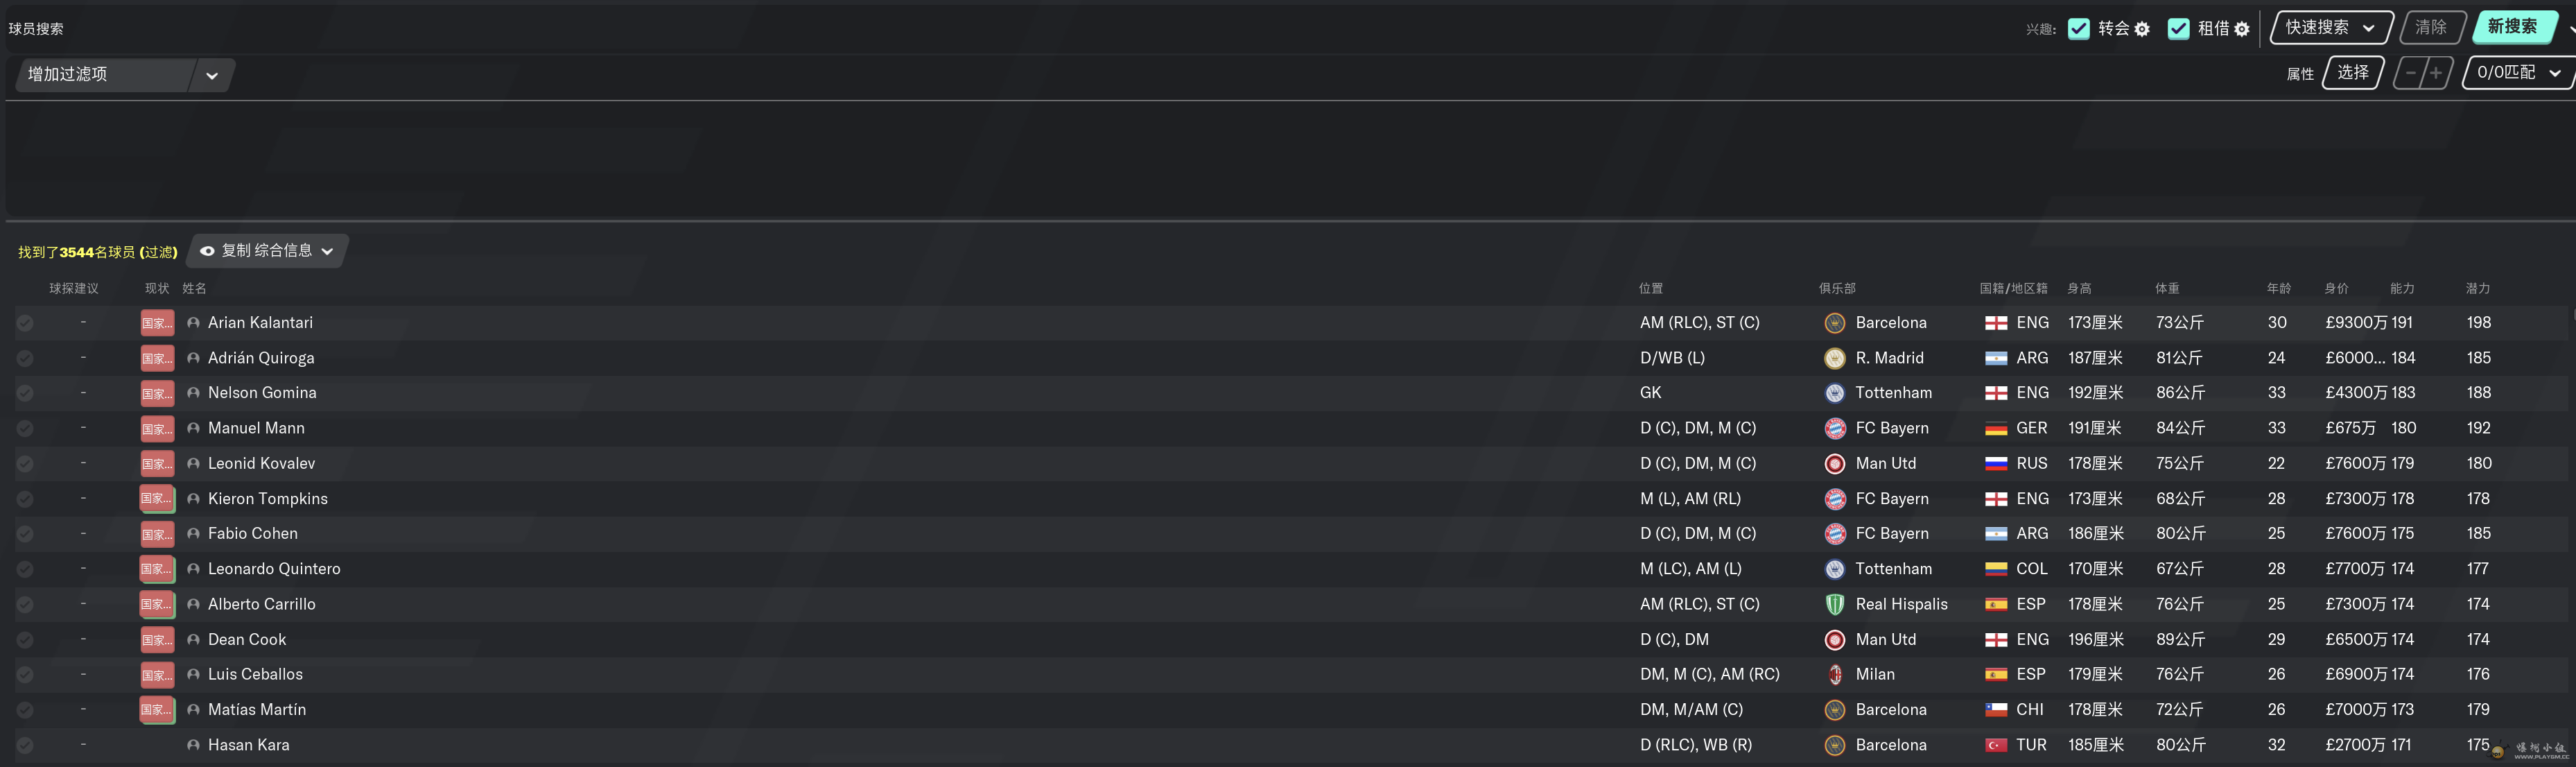Image resolution: width=2576 pixels, height=767 pixels.
Task: Click the FC Bayern badge beside Manuel Mann
Action: coord(1834,428)
